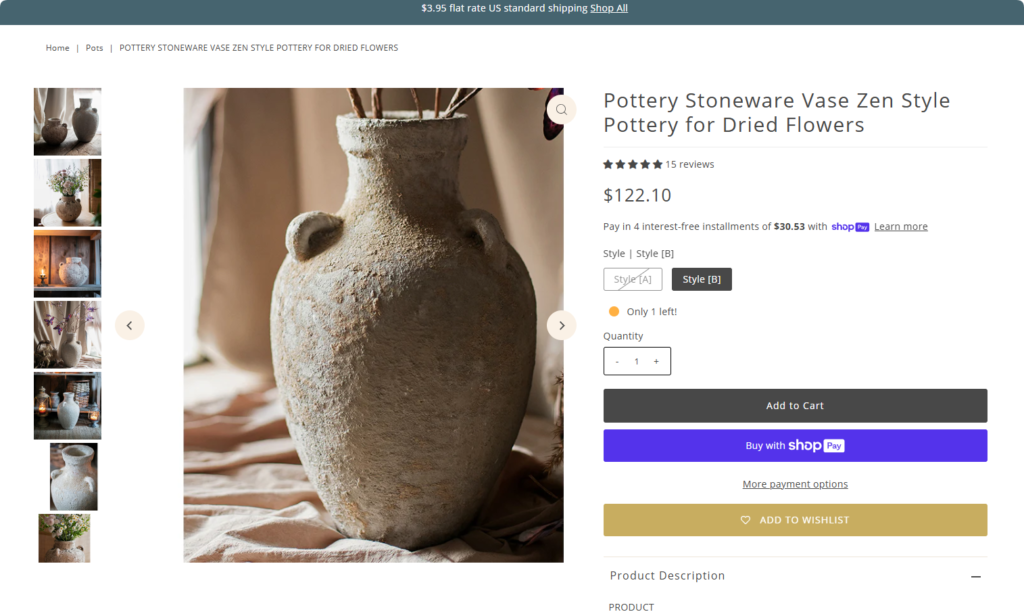This screenshot has height=614, width=1024.
Task: Click the quantity input field
Action: tap(636, 361)
